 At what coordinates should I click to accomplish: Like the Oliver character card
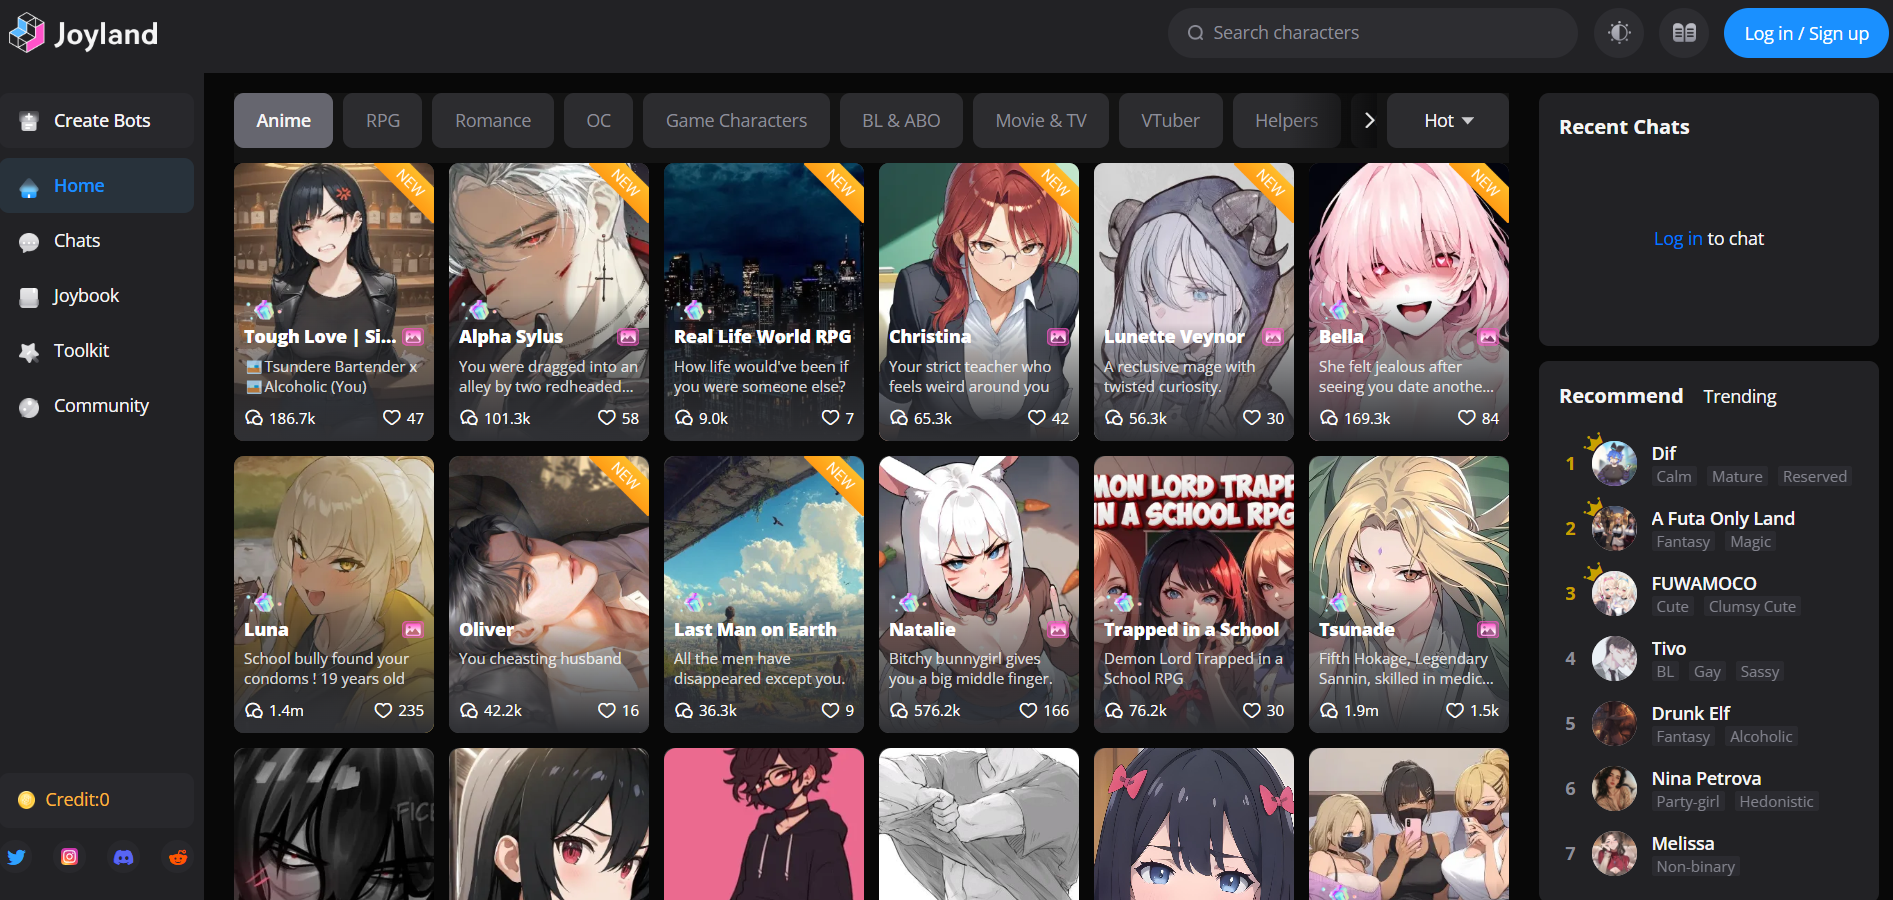[x=607, y=711]
